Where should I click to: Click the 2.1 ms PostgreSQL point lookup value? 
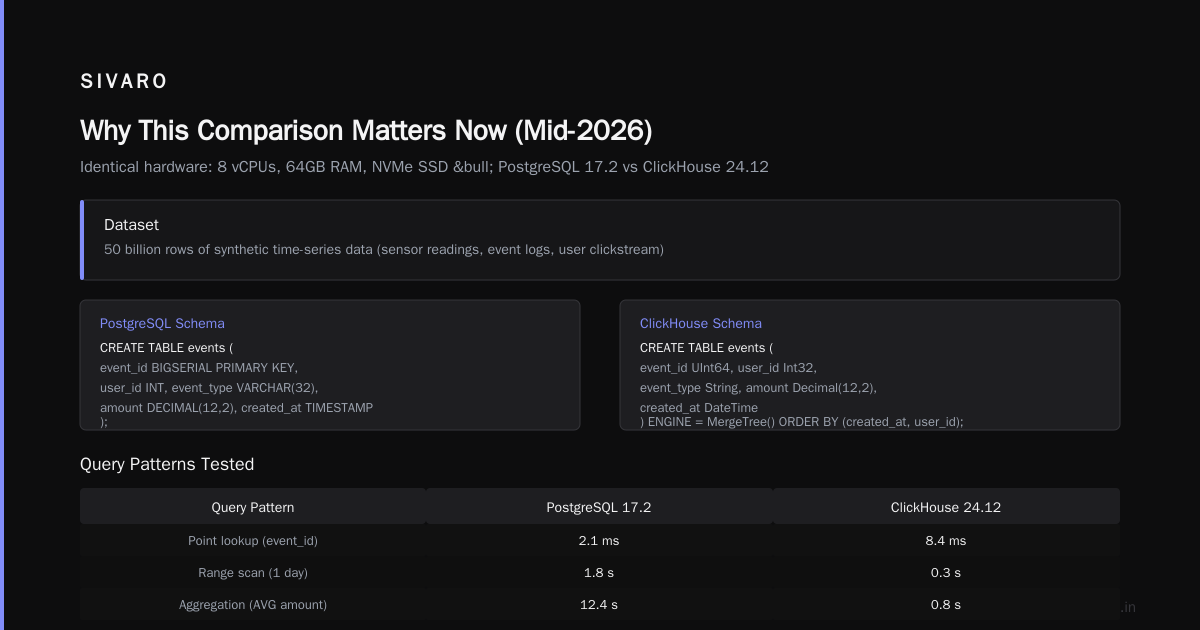[x=599, y=540]
